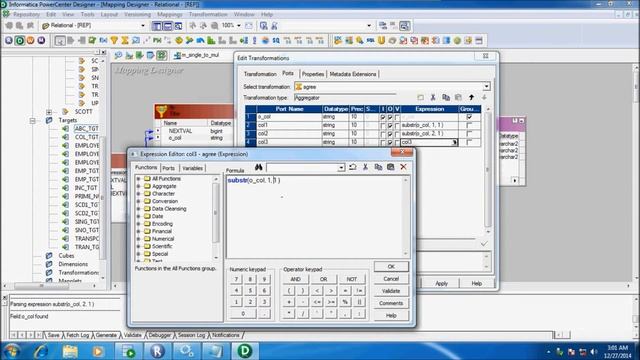Viewport: 640px width, 360px height.
Task: Open the Mappings menu in menu bar
Action: 170,14
